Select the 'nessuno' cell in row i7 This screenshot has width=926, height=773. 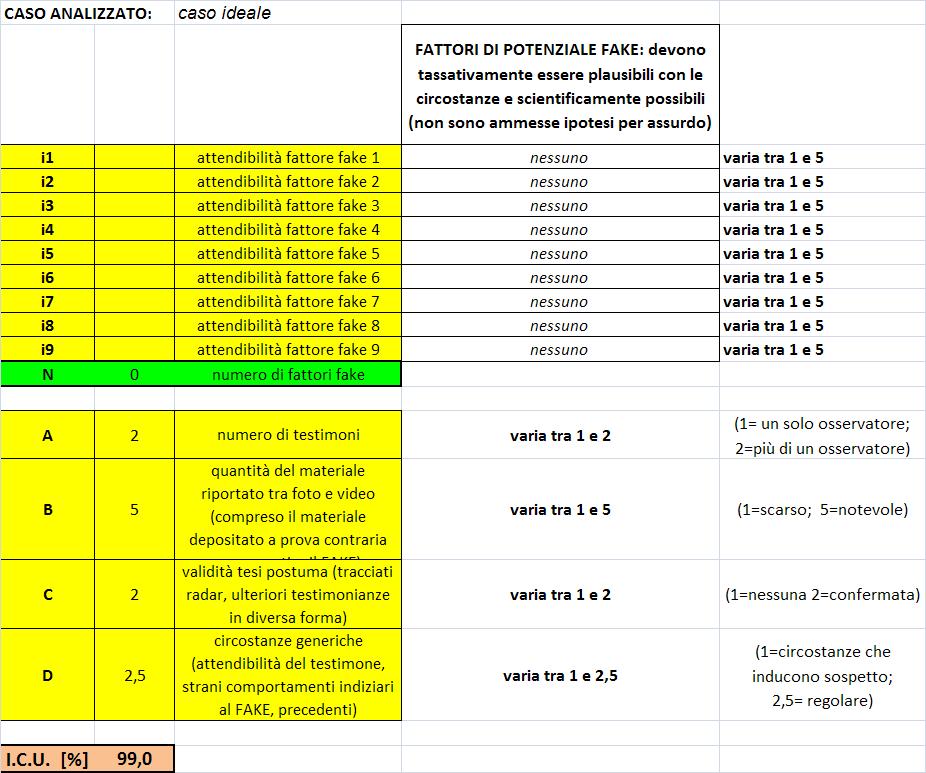pos(560,301)
